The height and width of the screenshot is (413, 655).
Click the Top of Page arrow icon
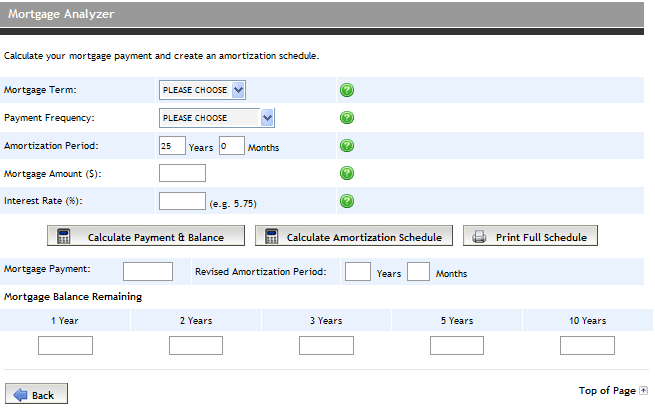click(x=643, y=391)
